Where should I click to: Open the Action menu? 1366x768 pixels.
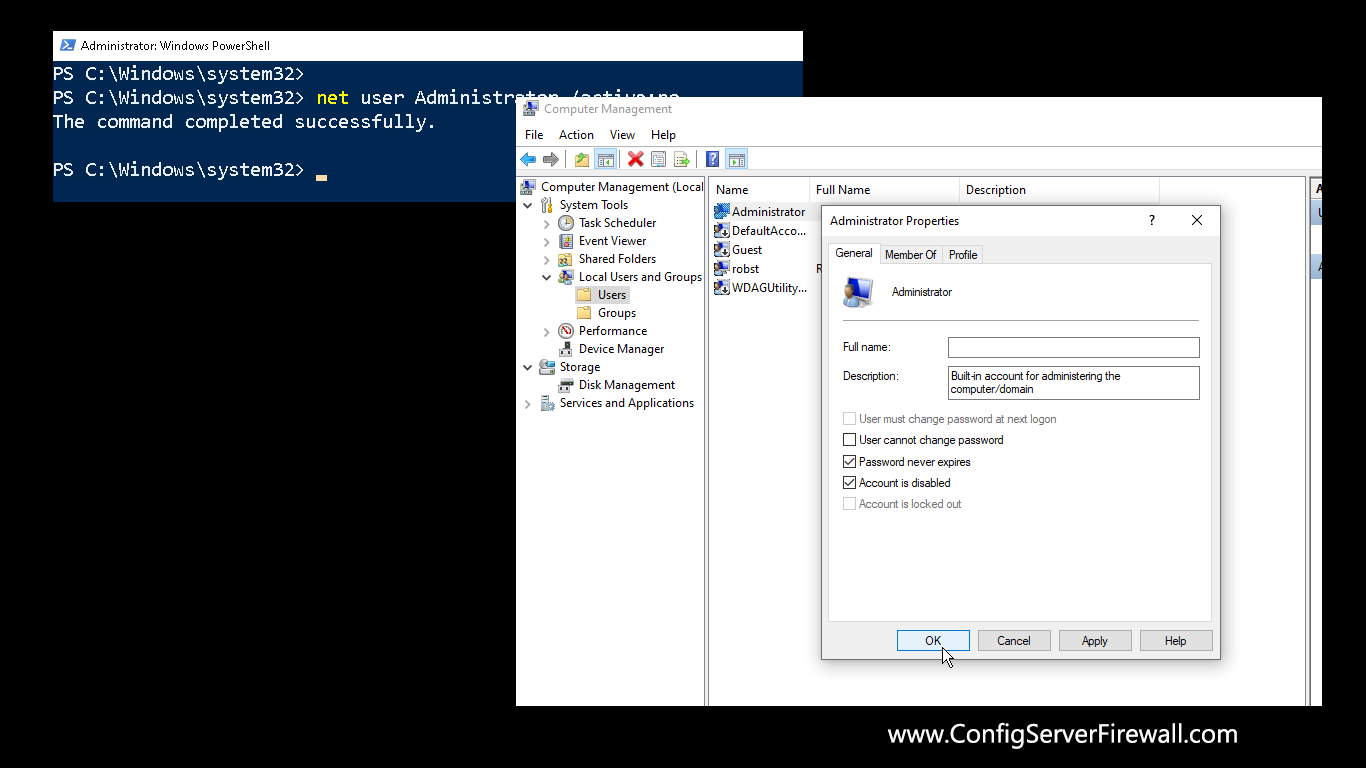(576, 135)
